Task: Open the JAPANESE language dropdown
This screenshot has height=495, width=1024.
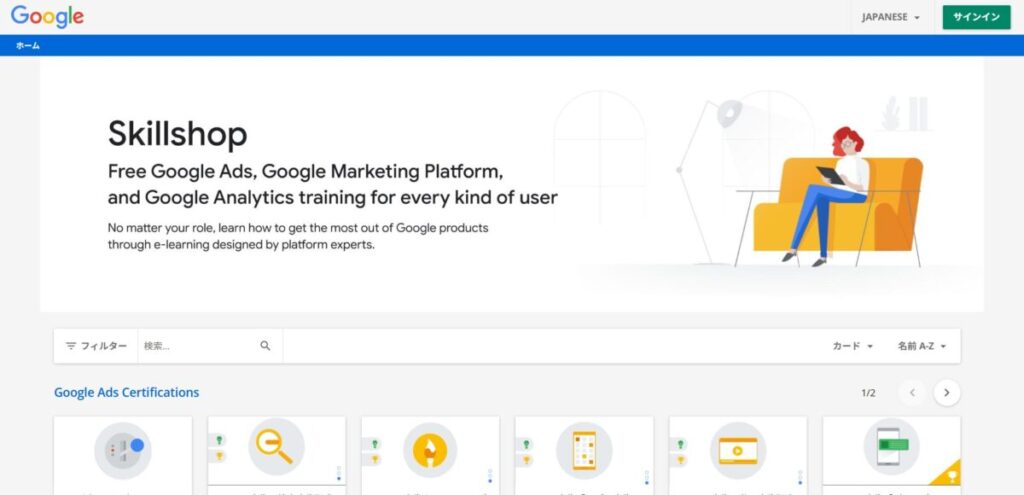Action: click(890, 17)
